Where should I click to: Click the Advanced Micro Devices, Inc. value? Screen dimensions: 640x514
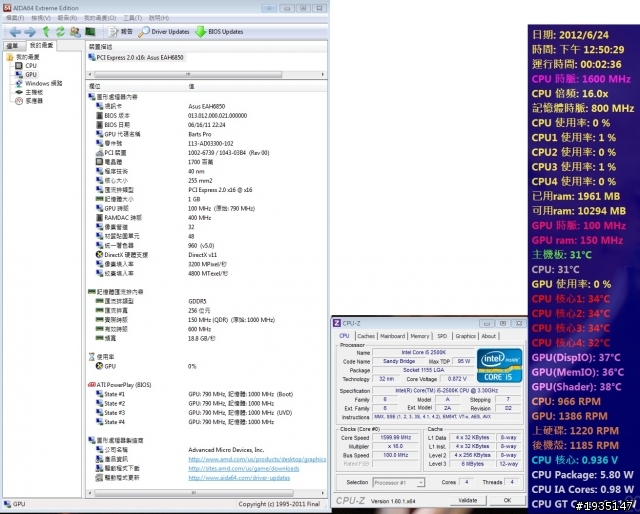(x=226, y=450)
